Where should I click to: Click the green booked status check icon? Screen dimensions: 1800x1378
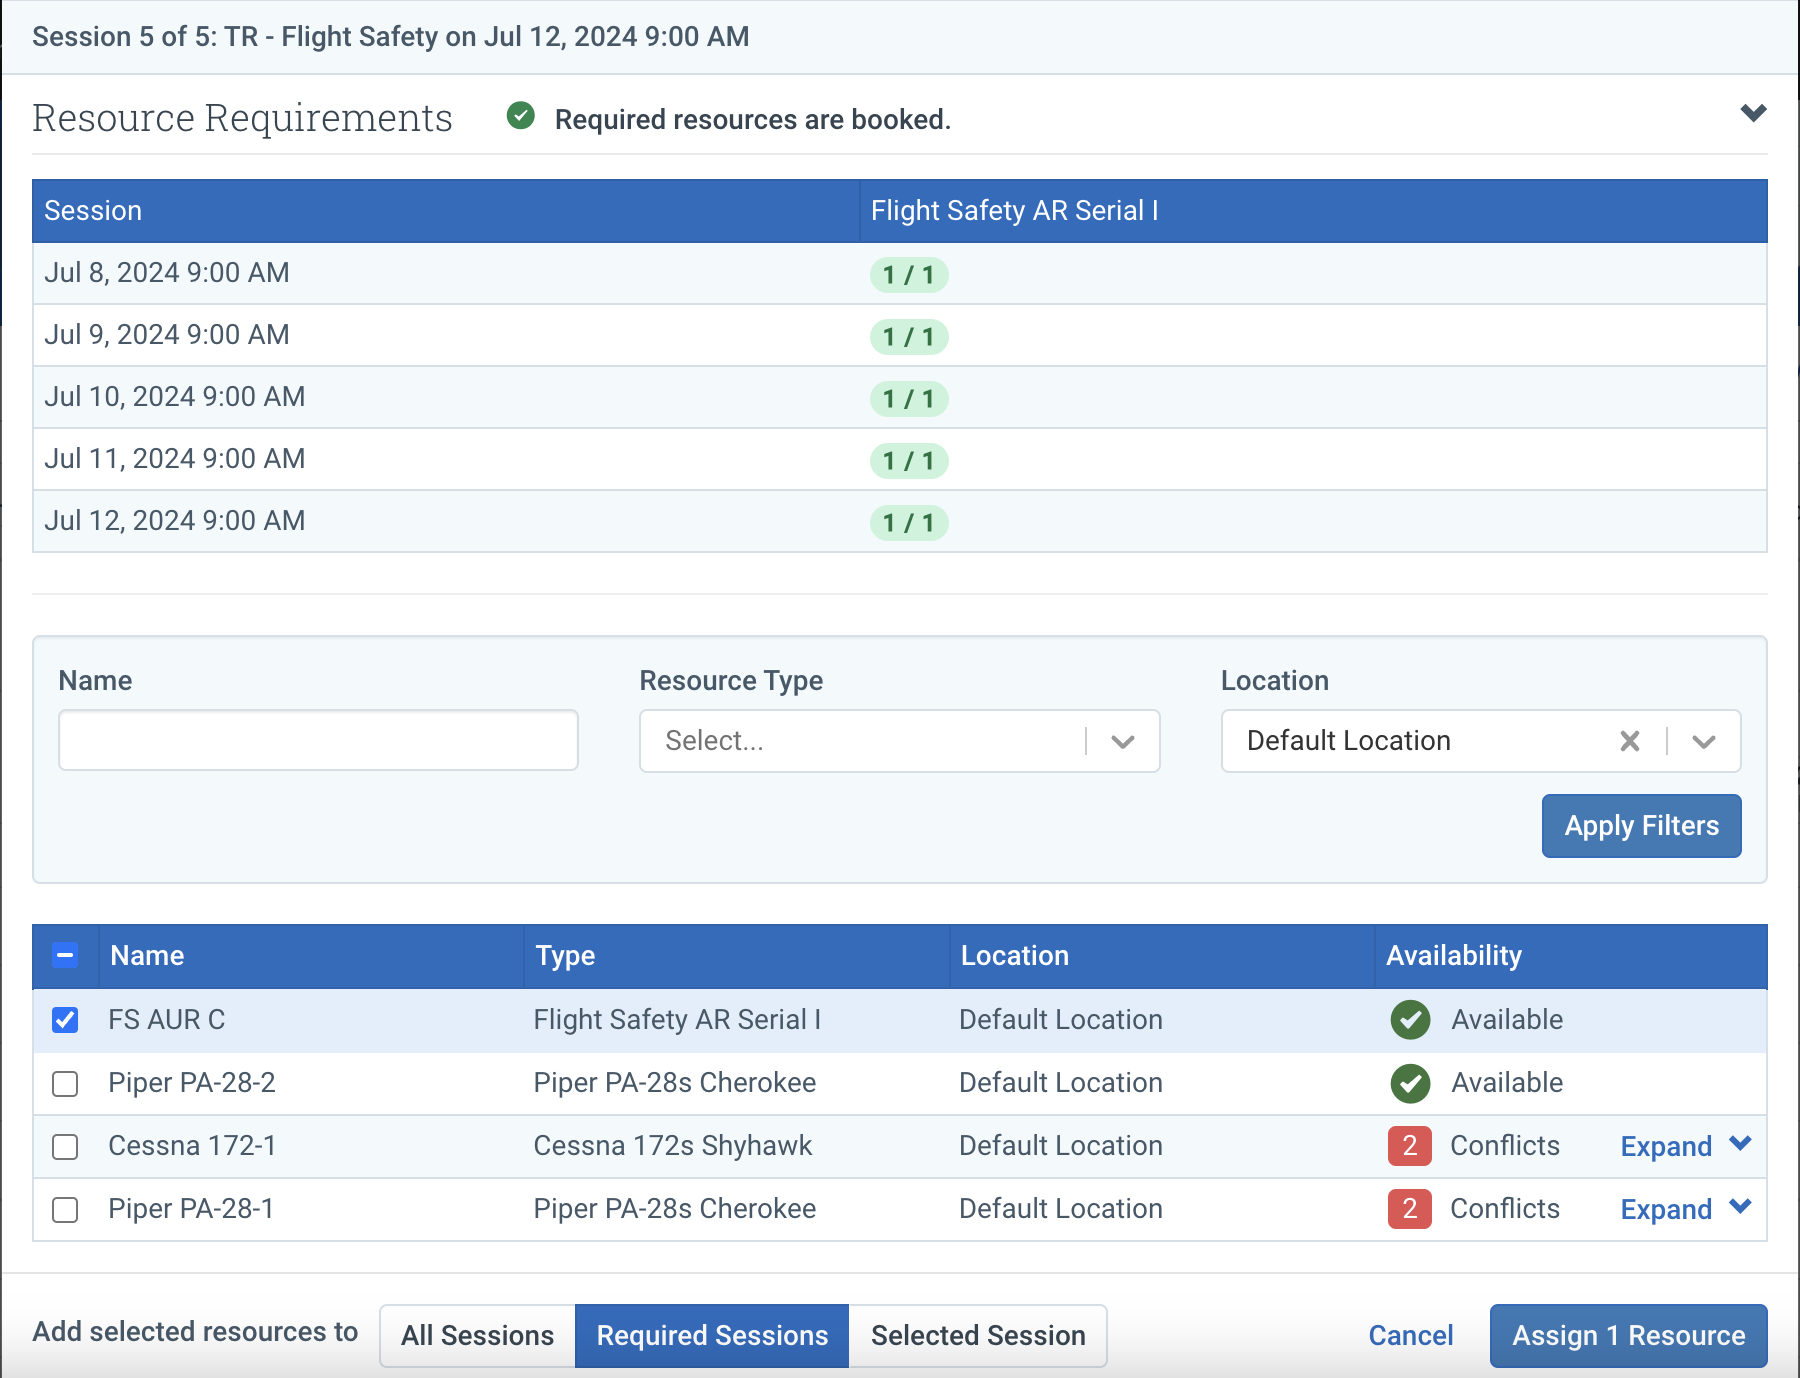[521, 116]
